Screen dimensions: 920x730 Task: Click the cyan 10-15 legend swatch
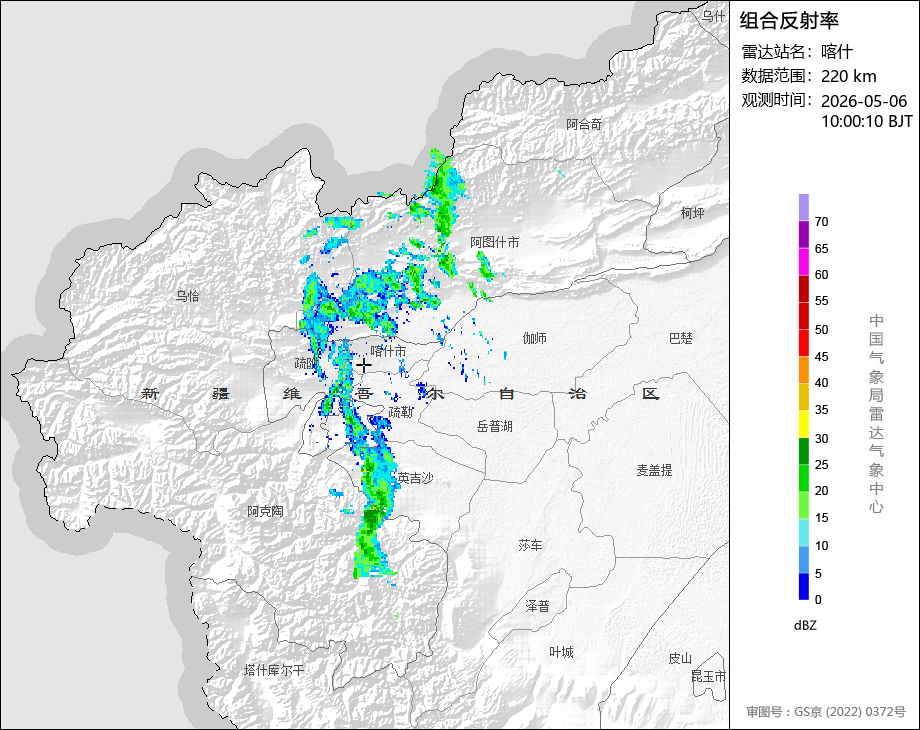pos(804,532)
